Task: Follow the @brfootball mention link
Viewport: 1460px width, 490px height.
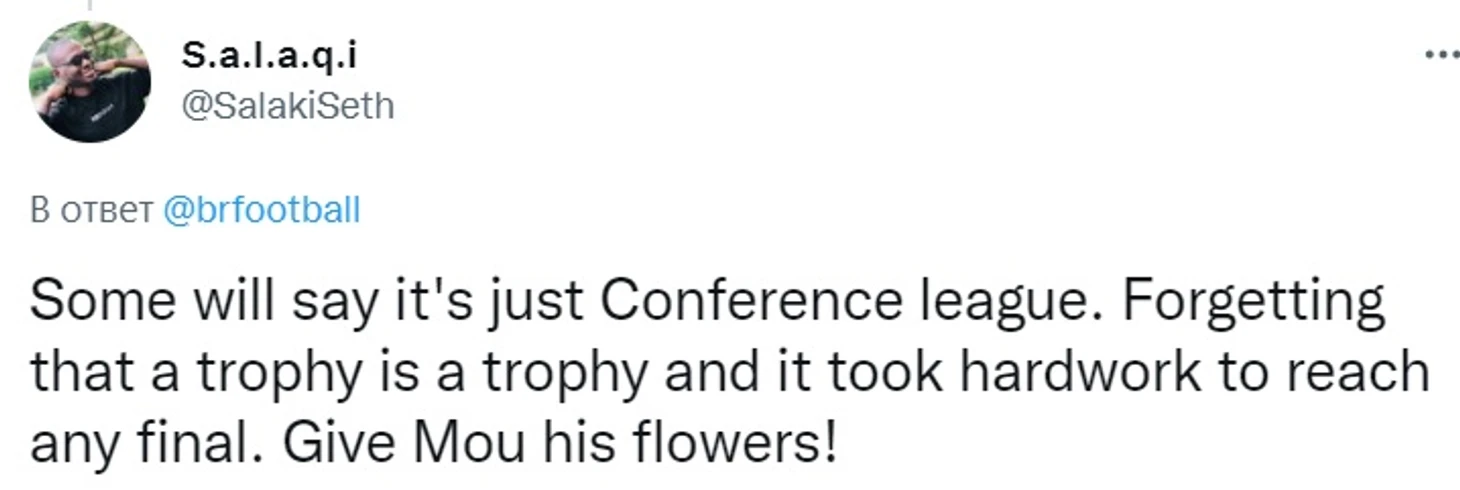Action: 260,211
